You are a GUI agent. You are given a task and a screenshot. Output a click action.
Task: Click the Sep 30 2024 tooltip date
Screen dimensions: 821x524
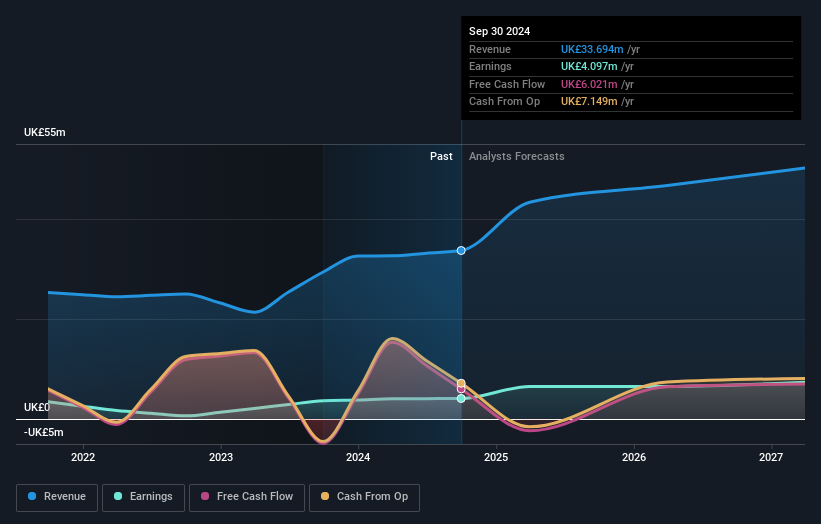pyautogui.click(x=500, y=31)
